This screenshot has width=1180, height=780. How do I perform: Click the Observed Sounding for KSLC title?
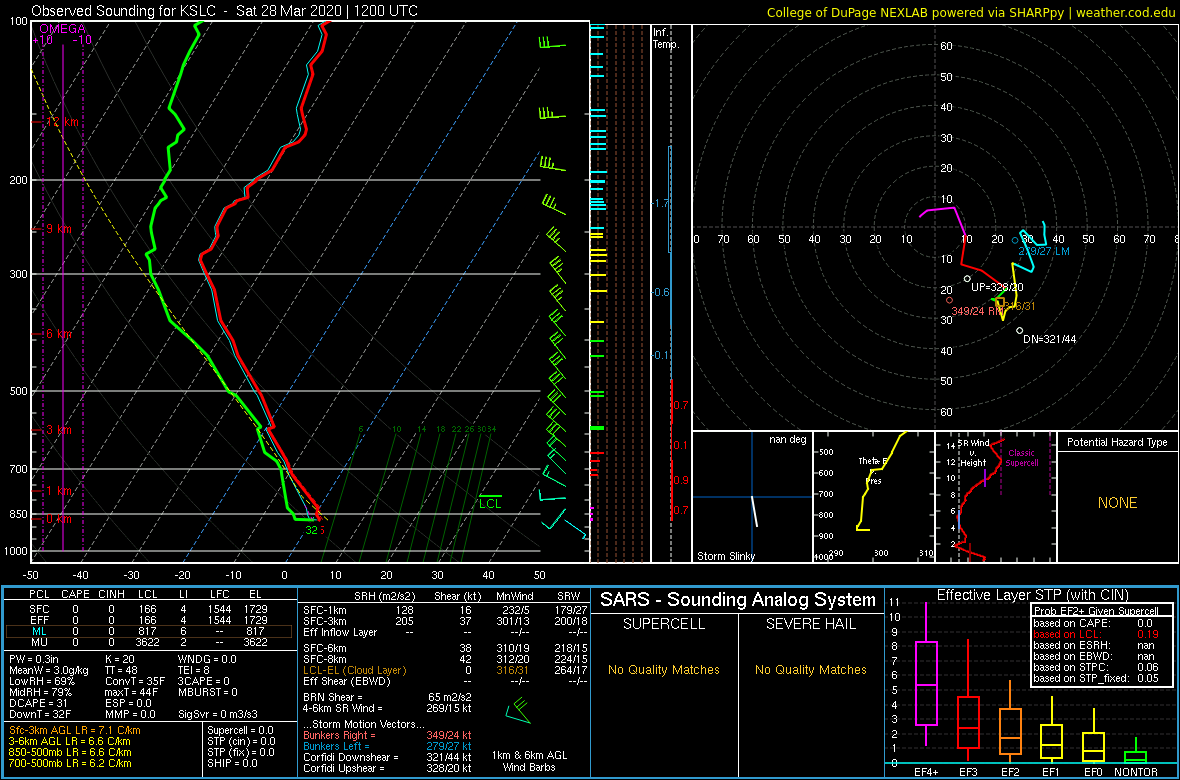coord(225,11)
